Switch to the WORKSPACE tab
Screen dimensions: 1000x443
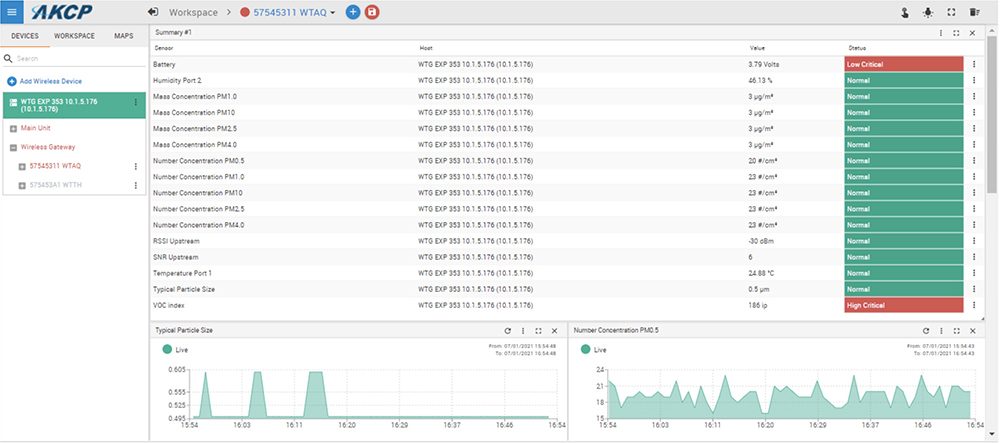click(74, 36)
